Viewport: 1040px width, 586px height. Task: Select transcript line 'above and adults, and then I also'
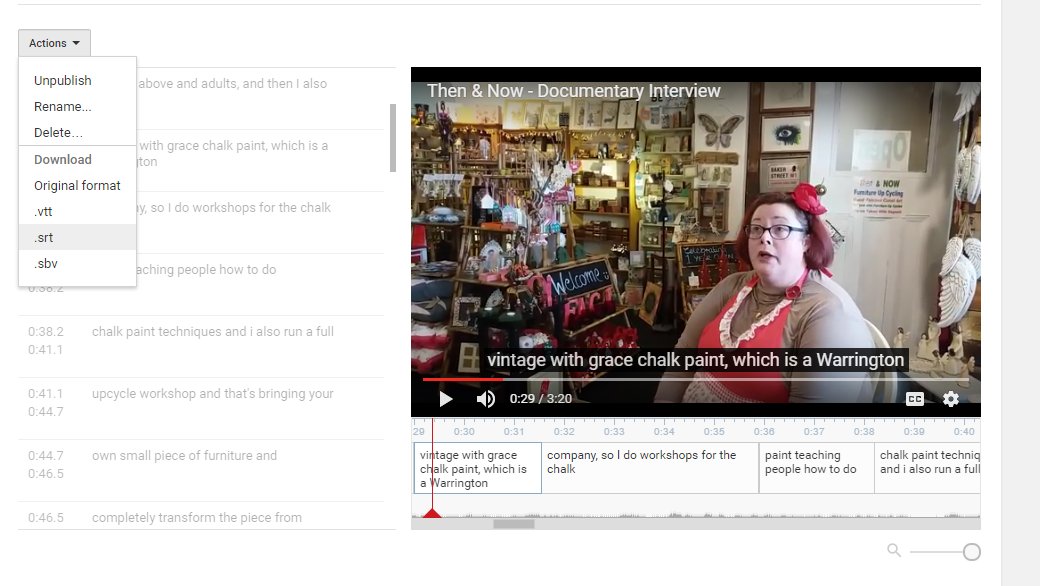[232, 84]
